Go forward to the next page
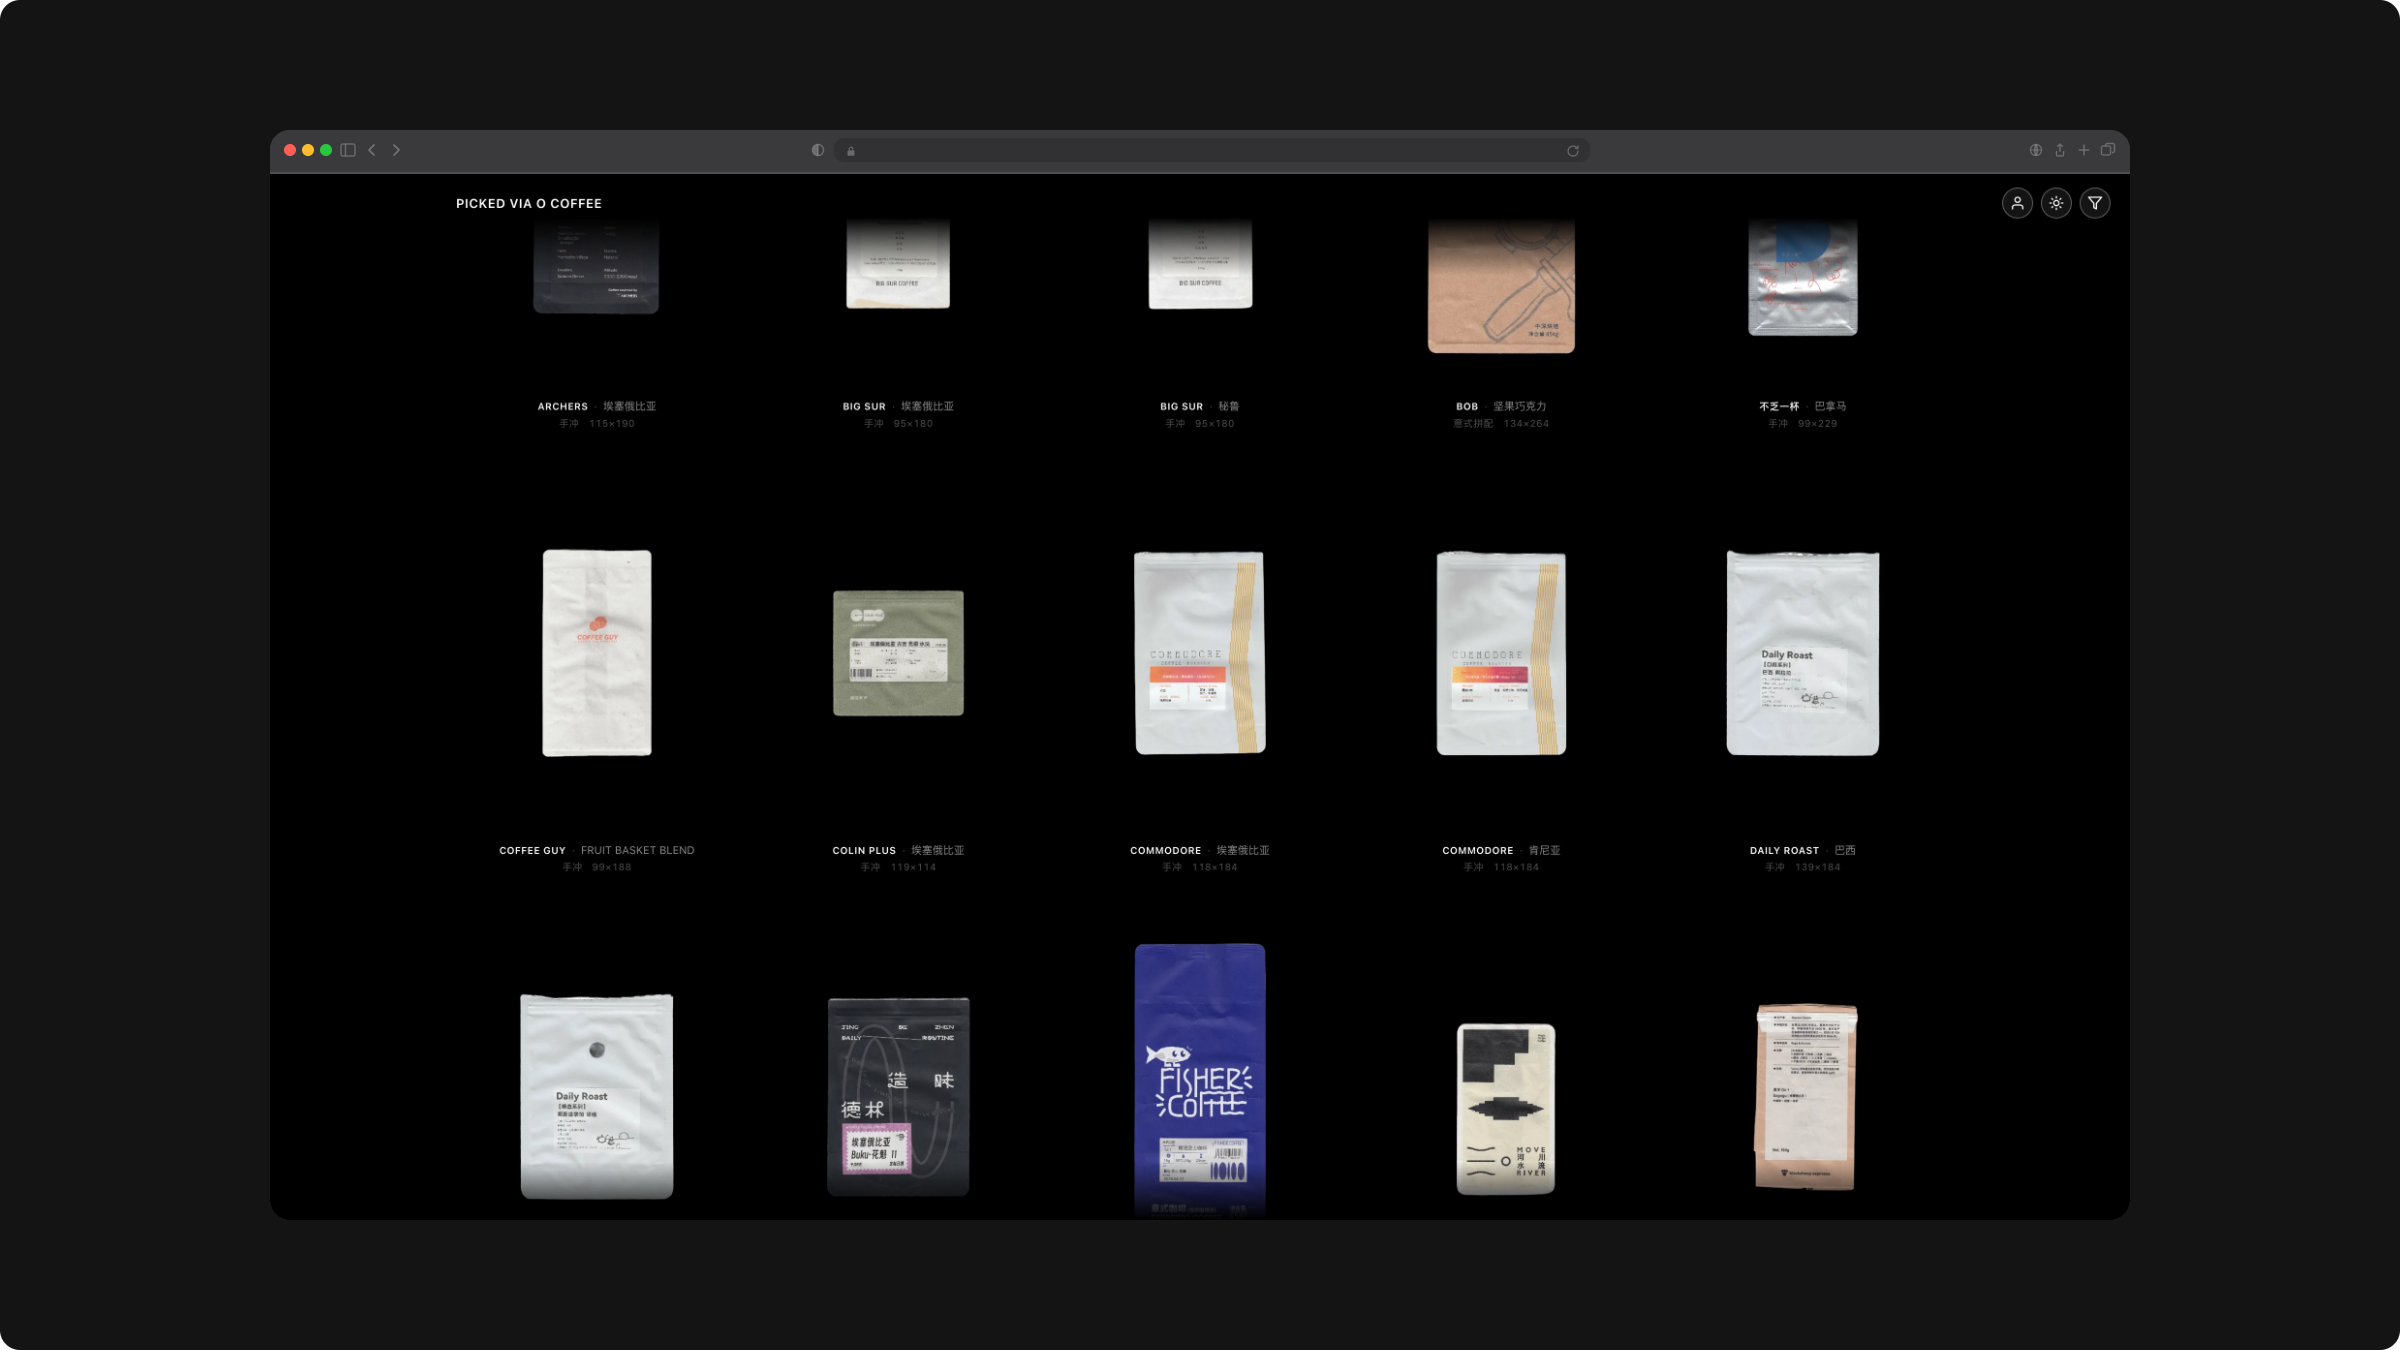Viewport: 2400px width, 1350px height. (396, 150)
